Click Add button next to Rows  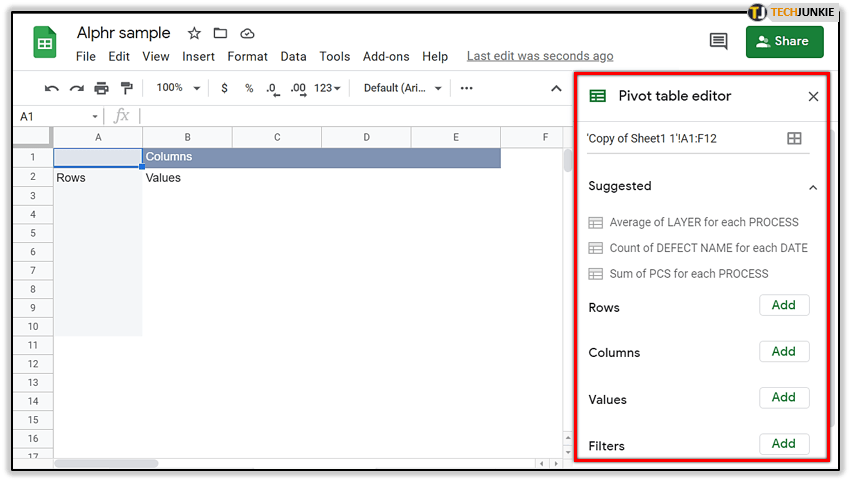point(784,306)
